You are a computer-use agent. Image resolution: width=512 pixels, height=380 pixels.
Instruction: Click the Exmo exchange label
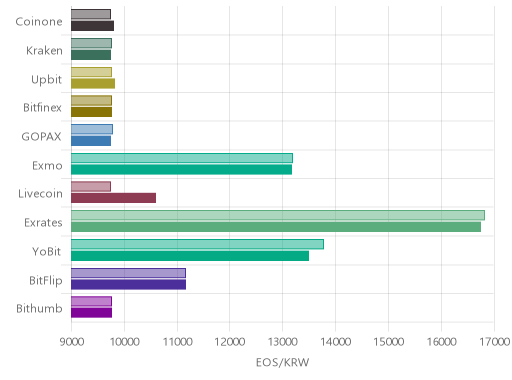point(47,166)
